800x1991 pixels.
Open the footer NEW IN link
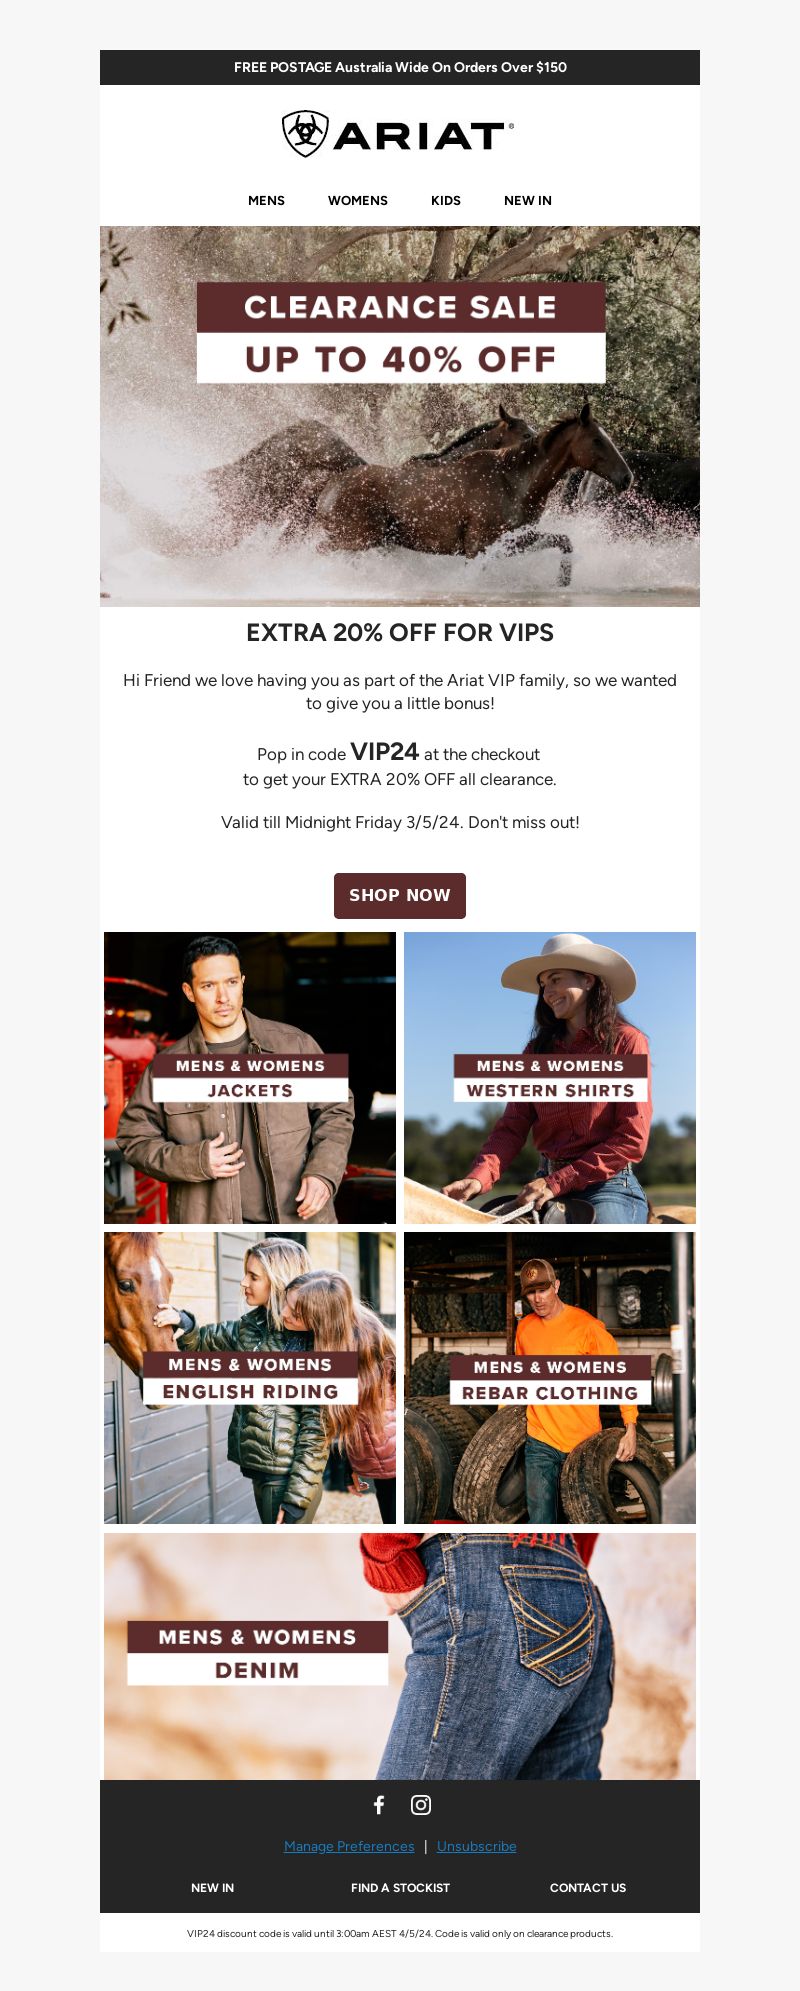coord(212,1888)
